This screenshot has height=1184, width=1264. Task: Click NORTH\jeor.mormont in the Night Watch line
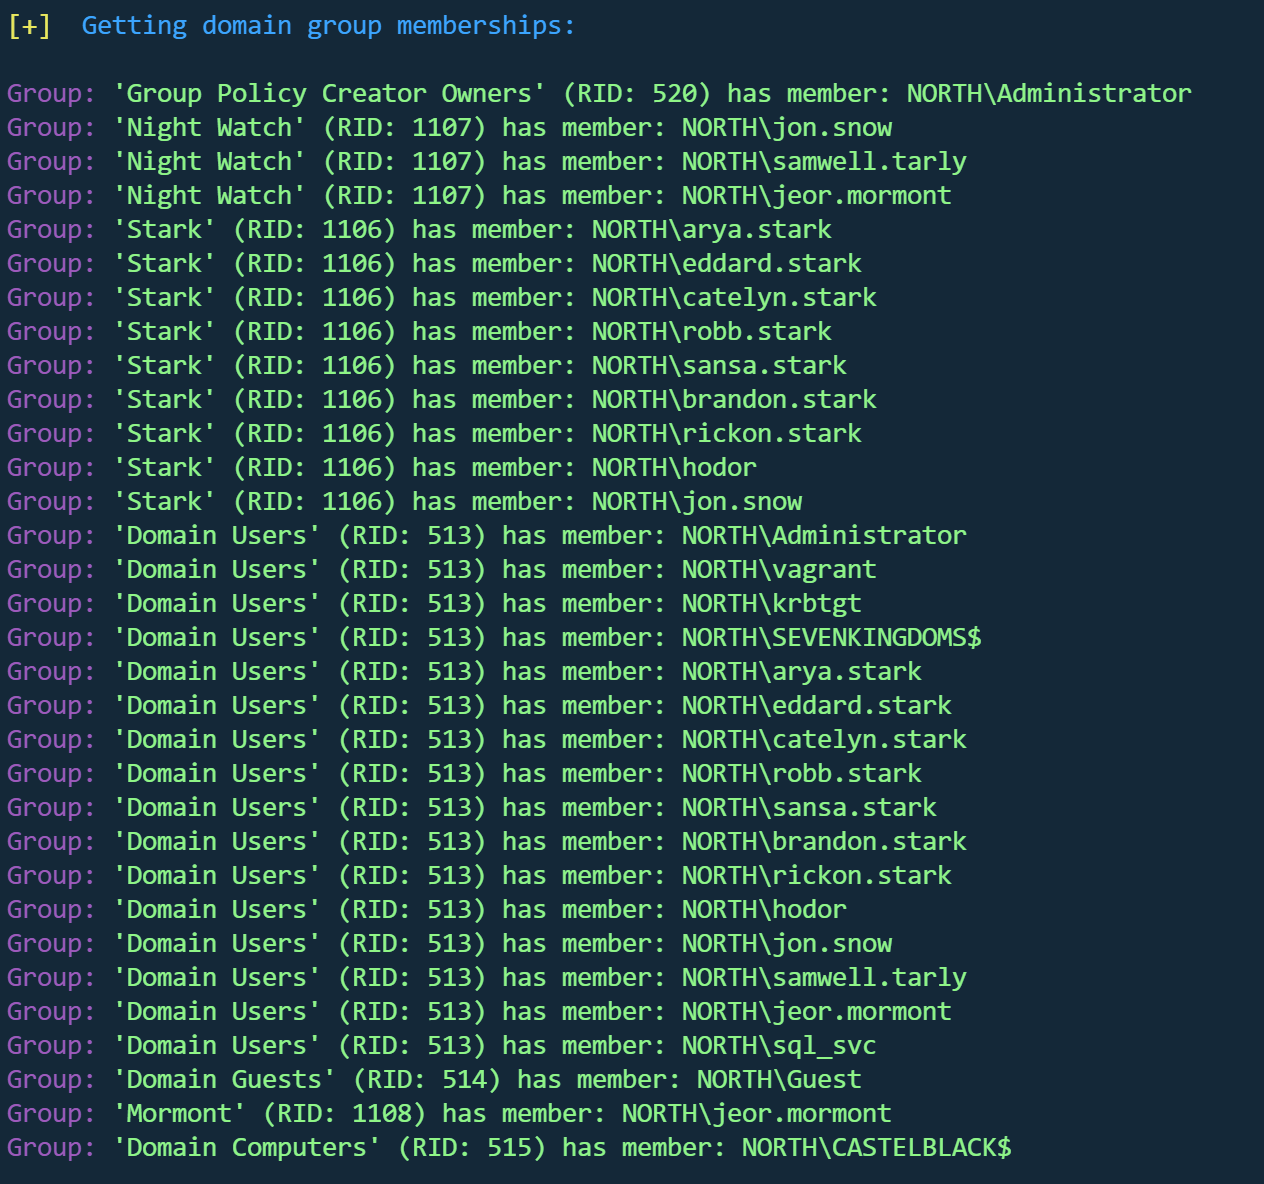tap(816, 196)
